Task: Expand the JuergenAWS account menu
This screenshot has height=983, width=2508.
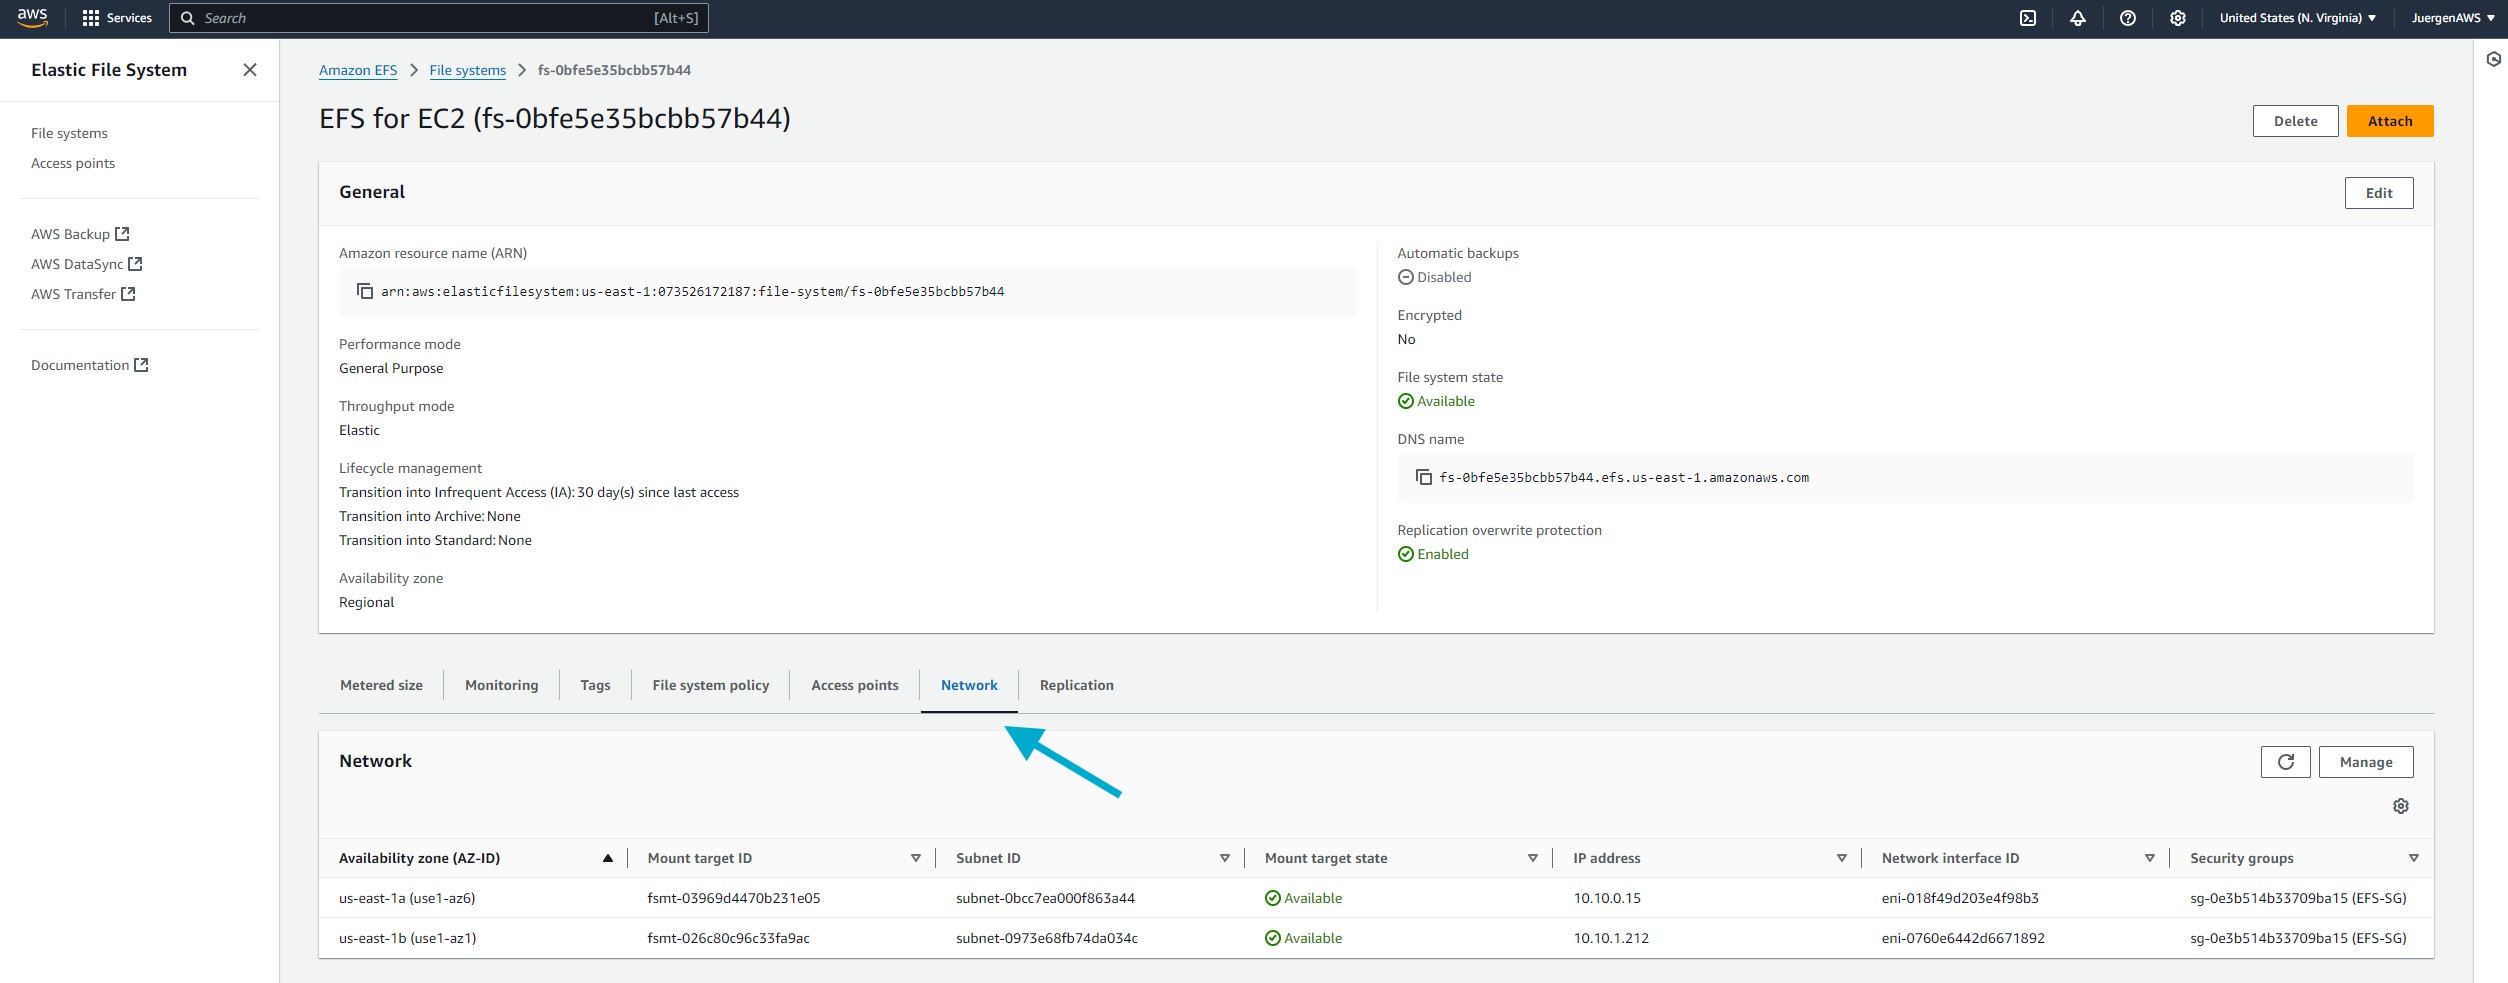Action: click(x=2452, y=18)
